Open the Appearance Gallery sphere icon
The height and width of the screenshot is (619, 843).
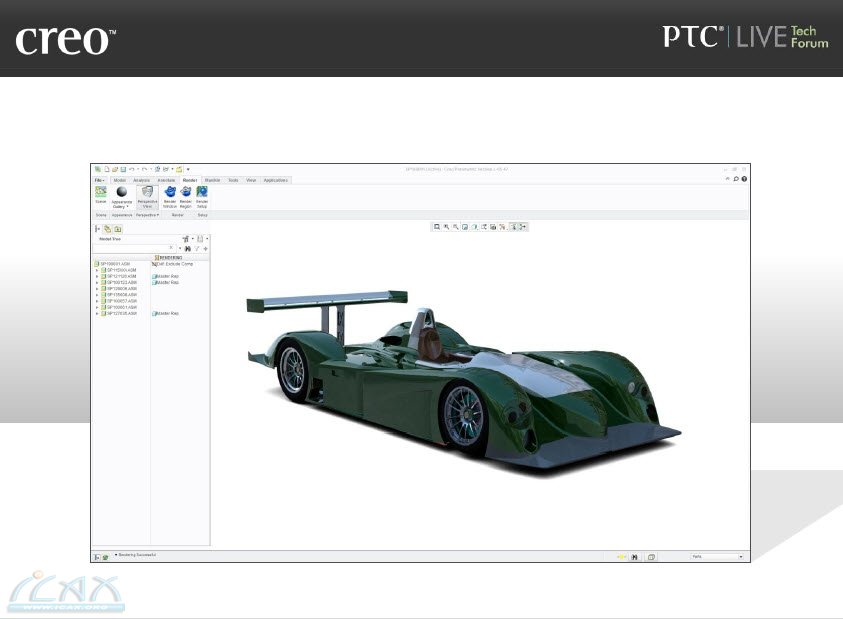[x=122, y=192]
